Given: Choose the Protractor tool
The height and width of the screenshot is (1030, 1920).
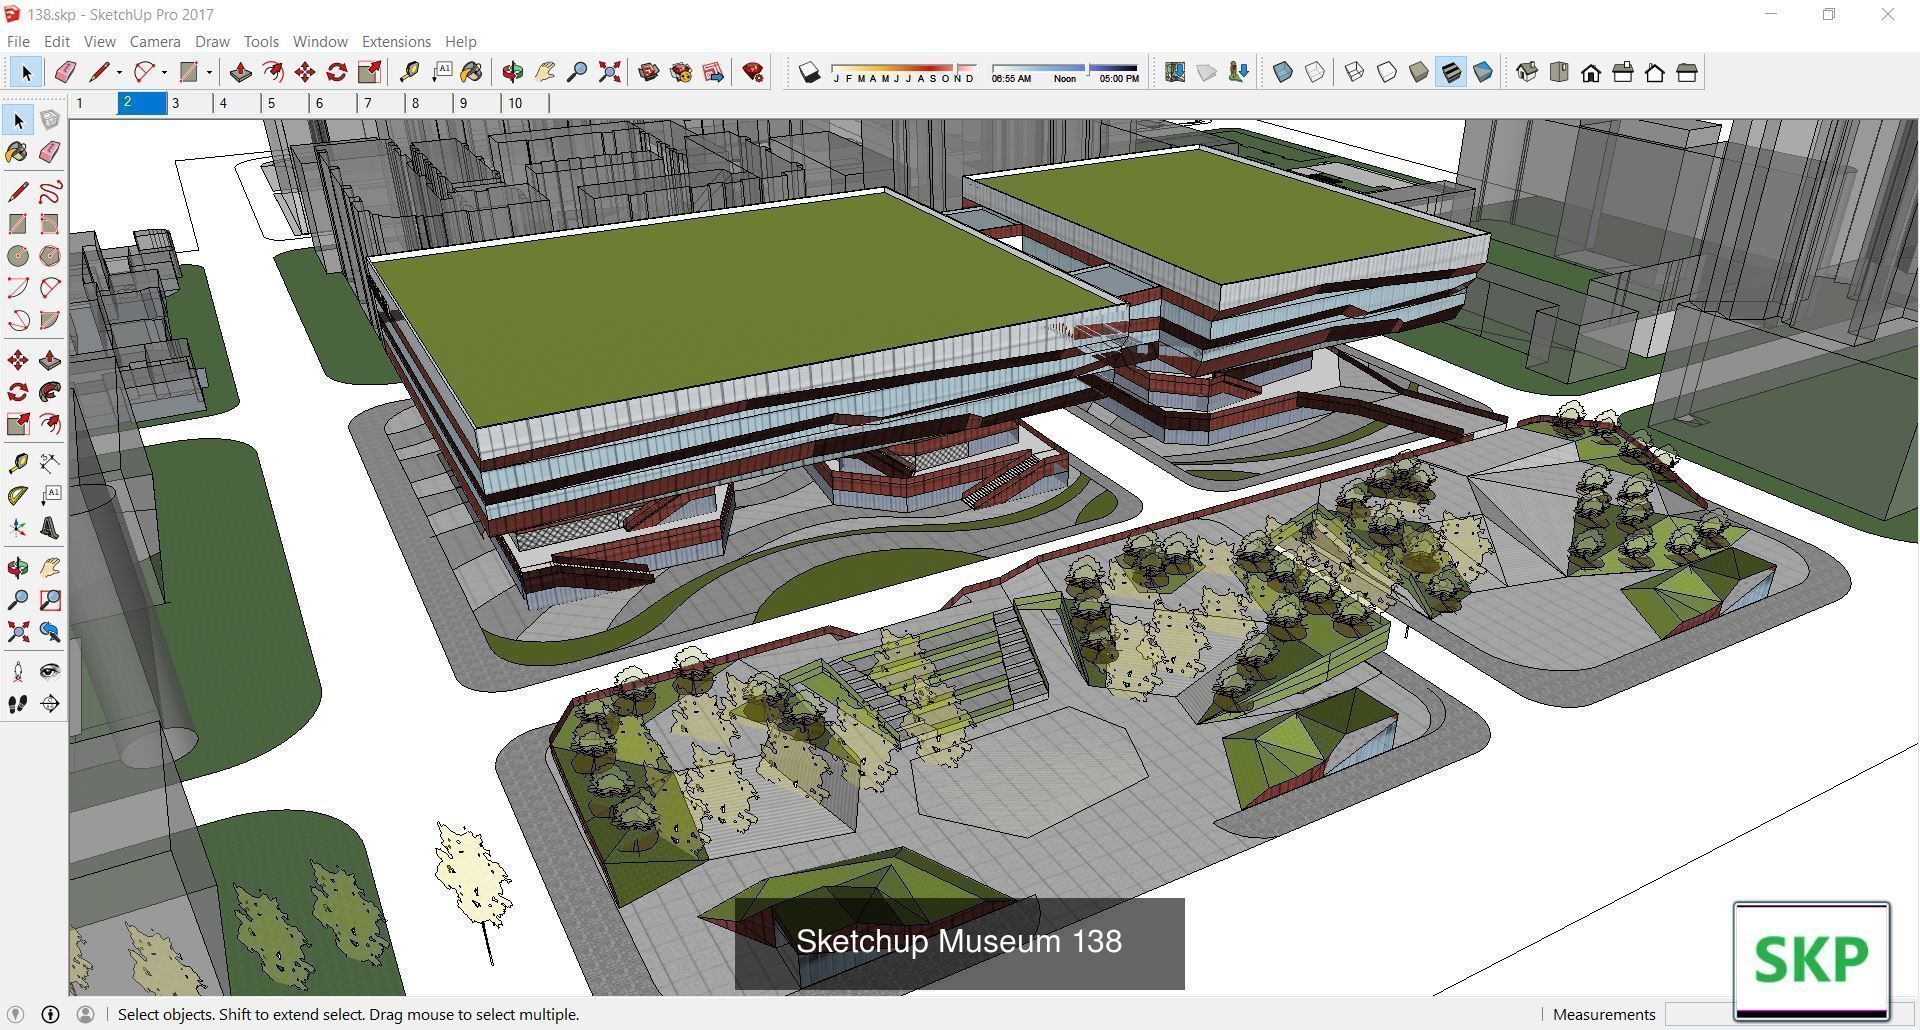Looking at the screenshot, I should click(x=18, y=496).
